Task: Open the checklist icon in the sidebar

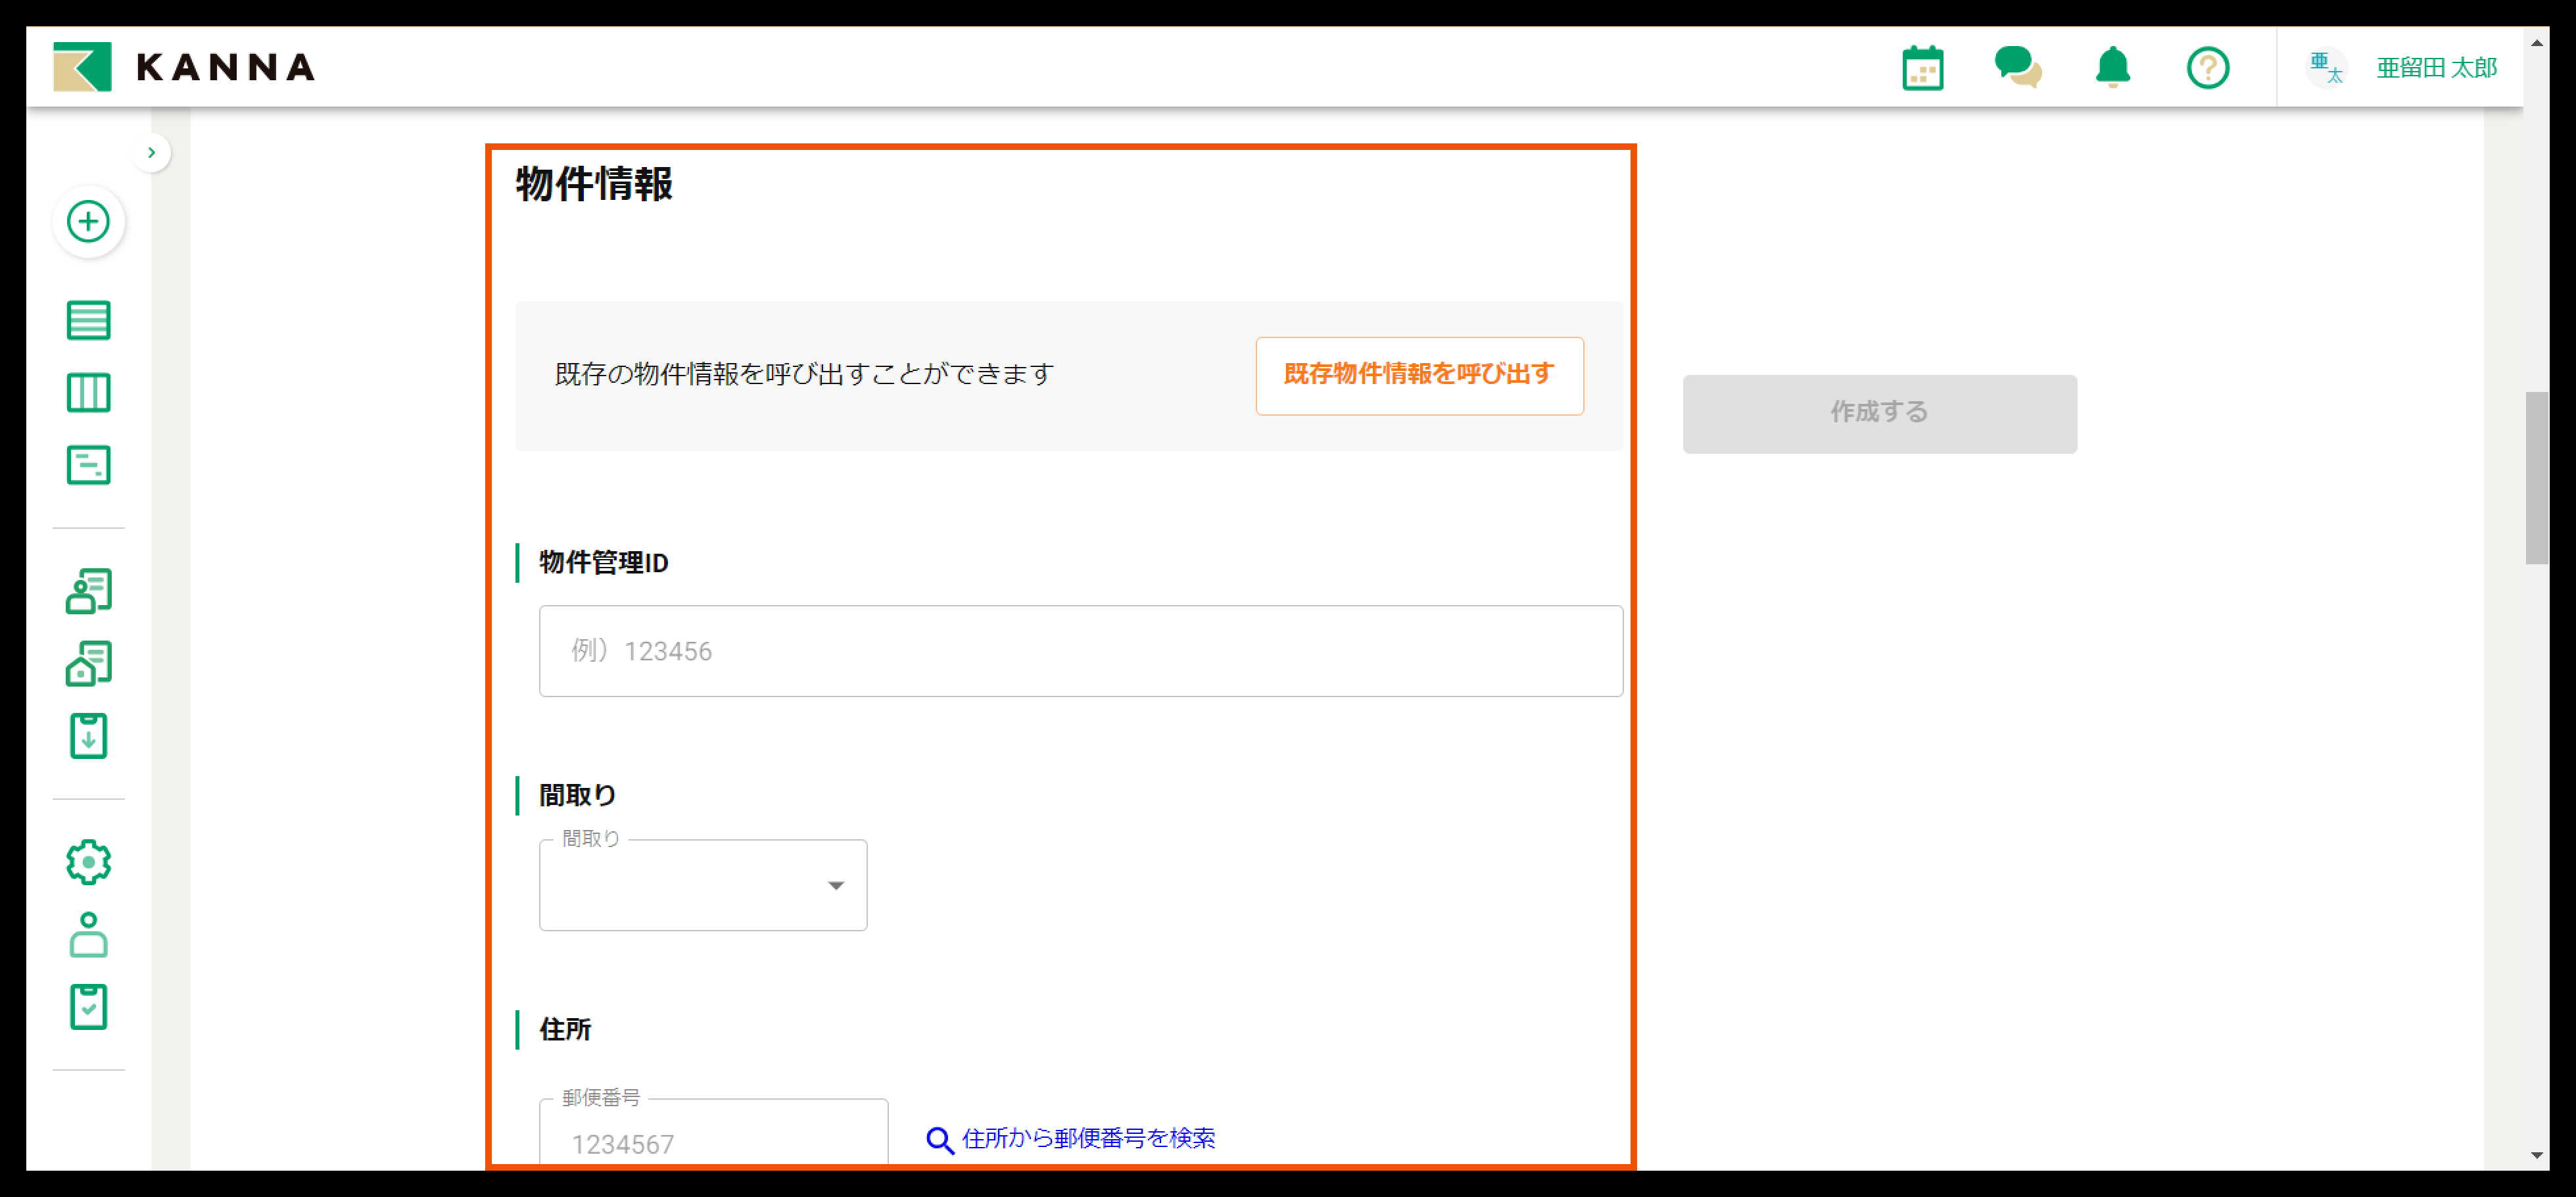Action: [x=88, y=1008]
